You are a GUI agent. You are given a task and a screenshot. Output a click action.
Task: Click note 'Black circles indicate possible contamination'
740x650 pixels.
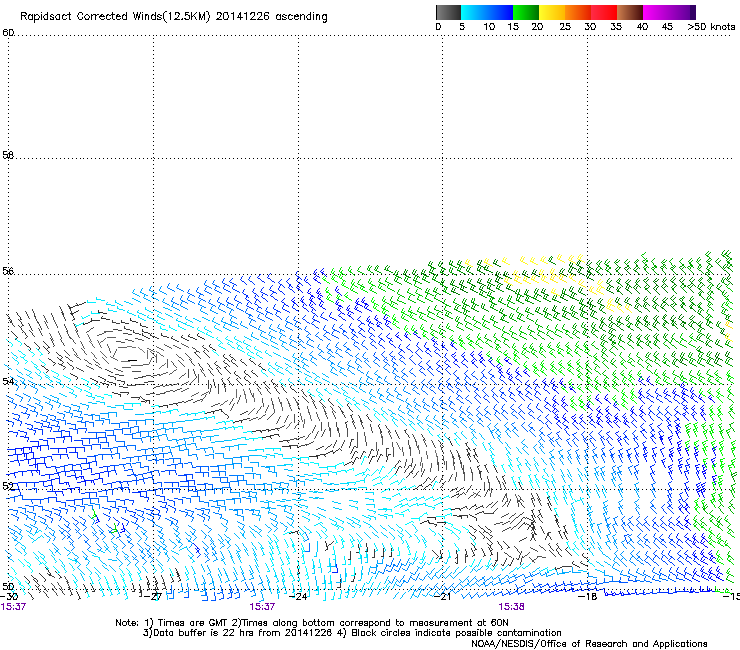click(x=456, y=633)
